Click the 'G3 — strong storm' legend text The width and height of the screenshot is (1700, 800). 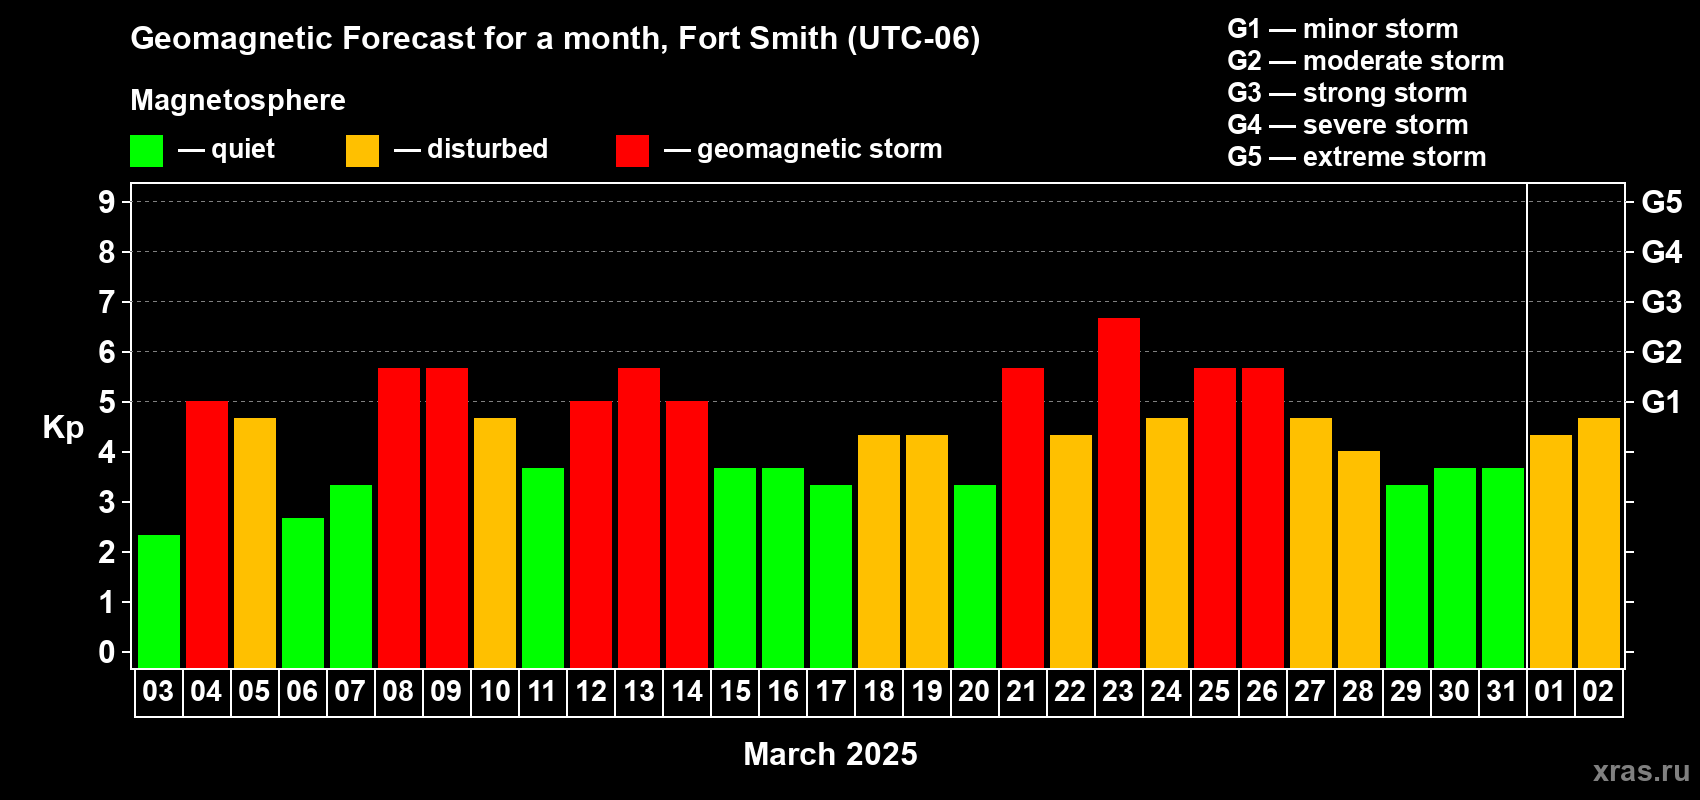click(x=1348, y=93)
